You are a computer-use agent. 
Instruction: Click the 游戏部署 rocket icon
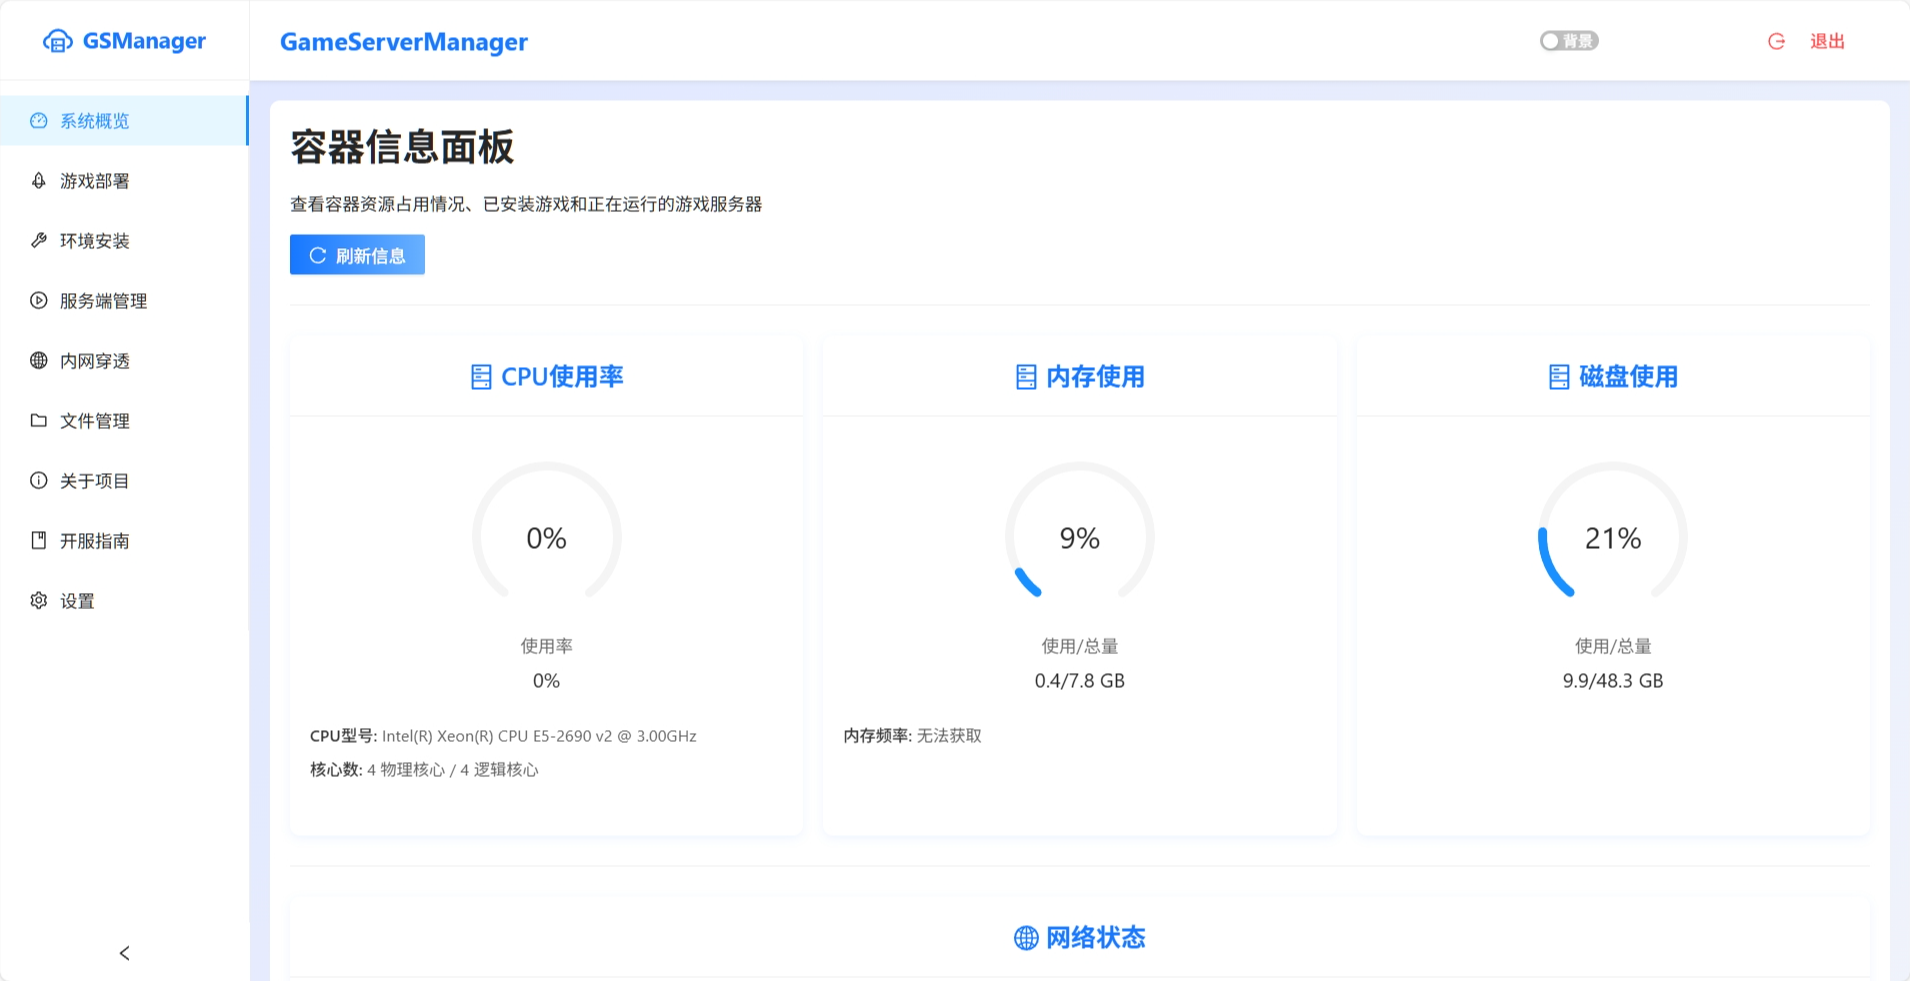click(x=39, y=181)
